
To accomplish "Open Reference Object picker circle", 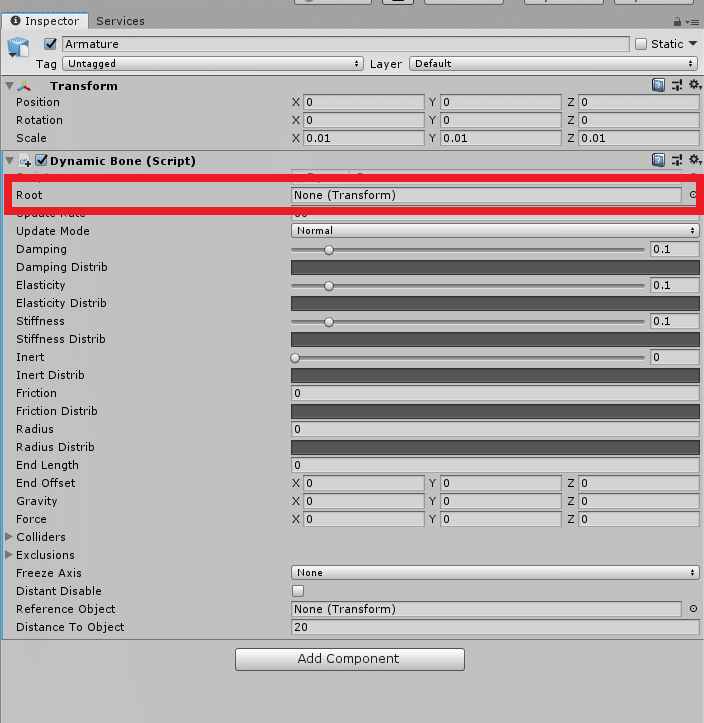I will pyautogui.click(x=693, y=609).
